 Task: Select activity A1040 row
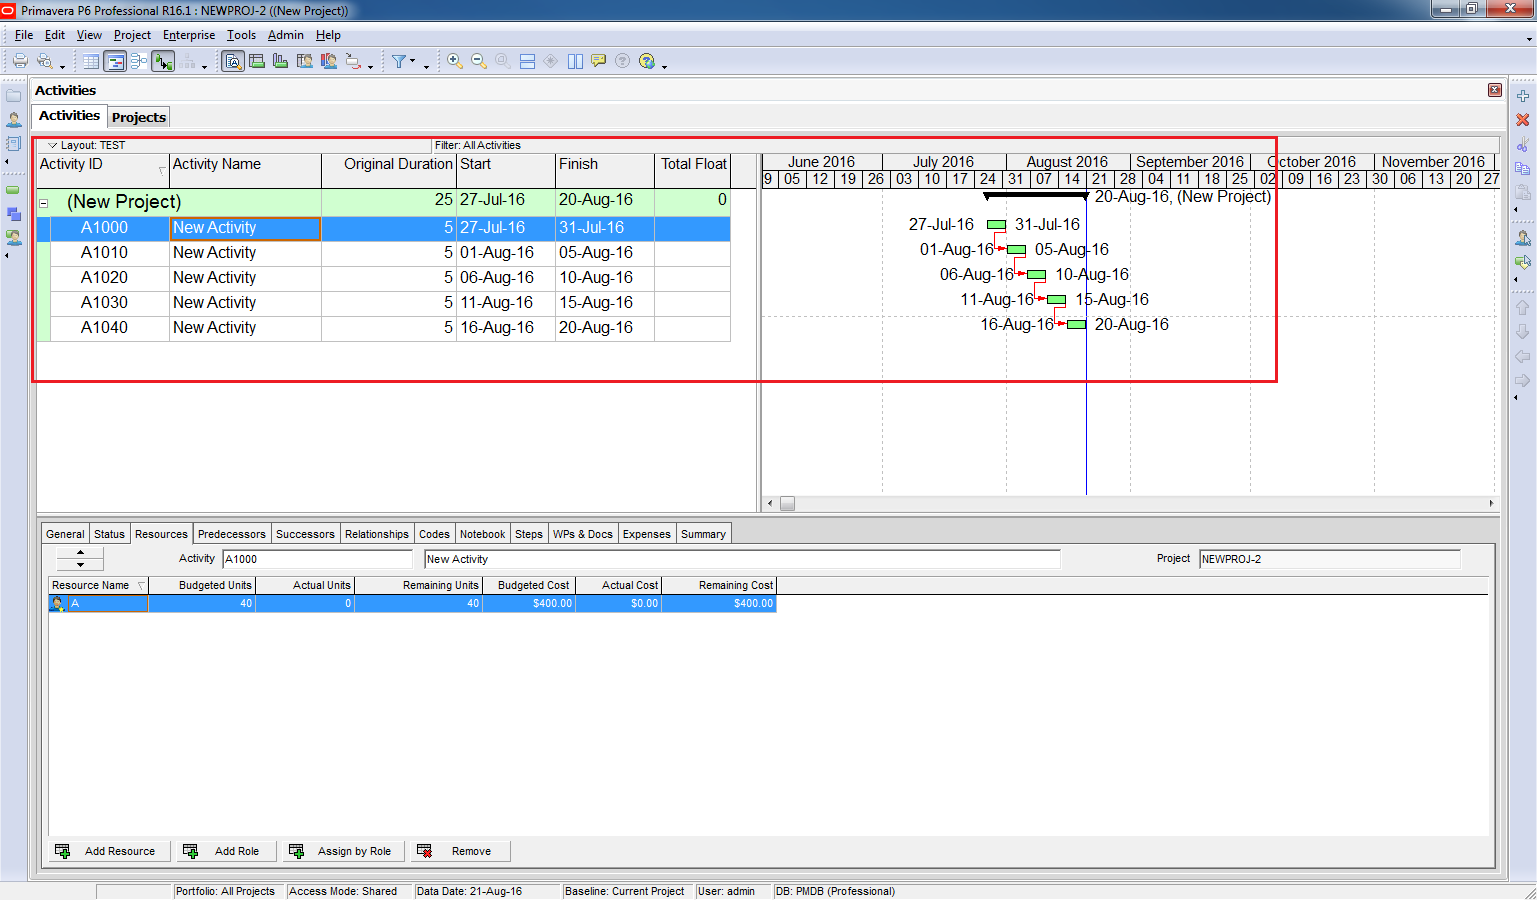[x=384, y=328]
